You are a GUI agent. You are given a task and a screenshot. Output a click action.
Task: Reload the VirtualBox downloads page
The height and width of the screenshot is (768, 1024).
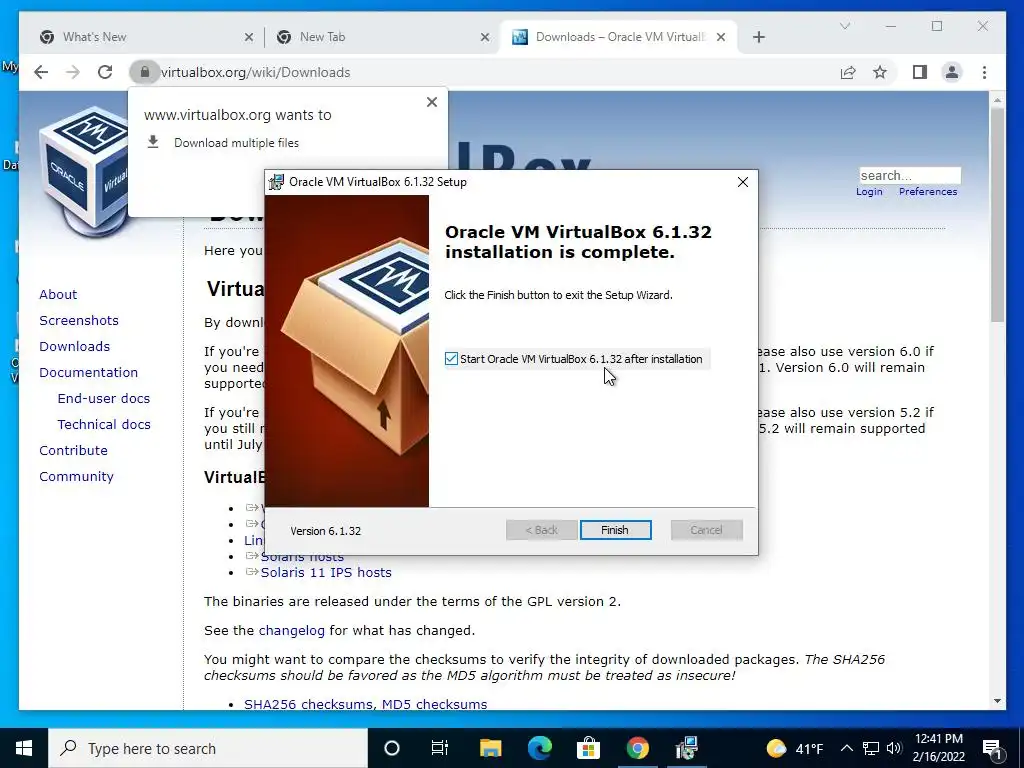[x=105, y=72]
